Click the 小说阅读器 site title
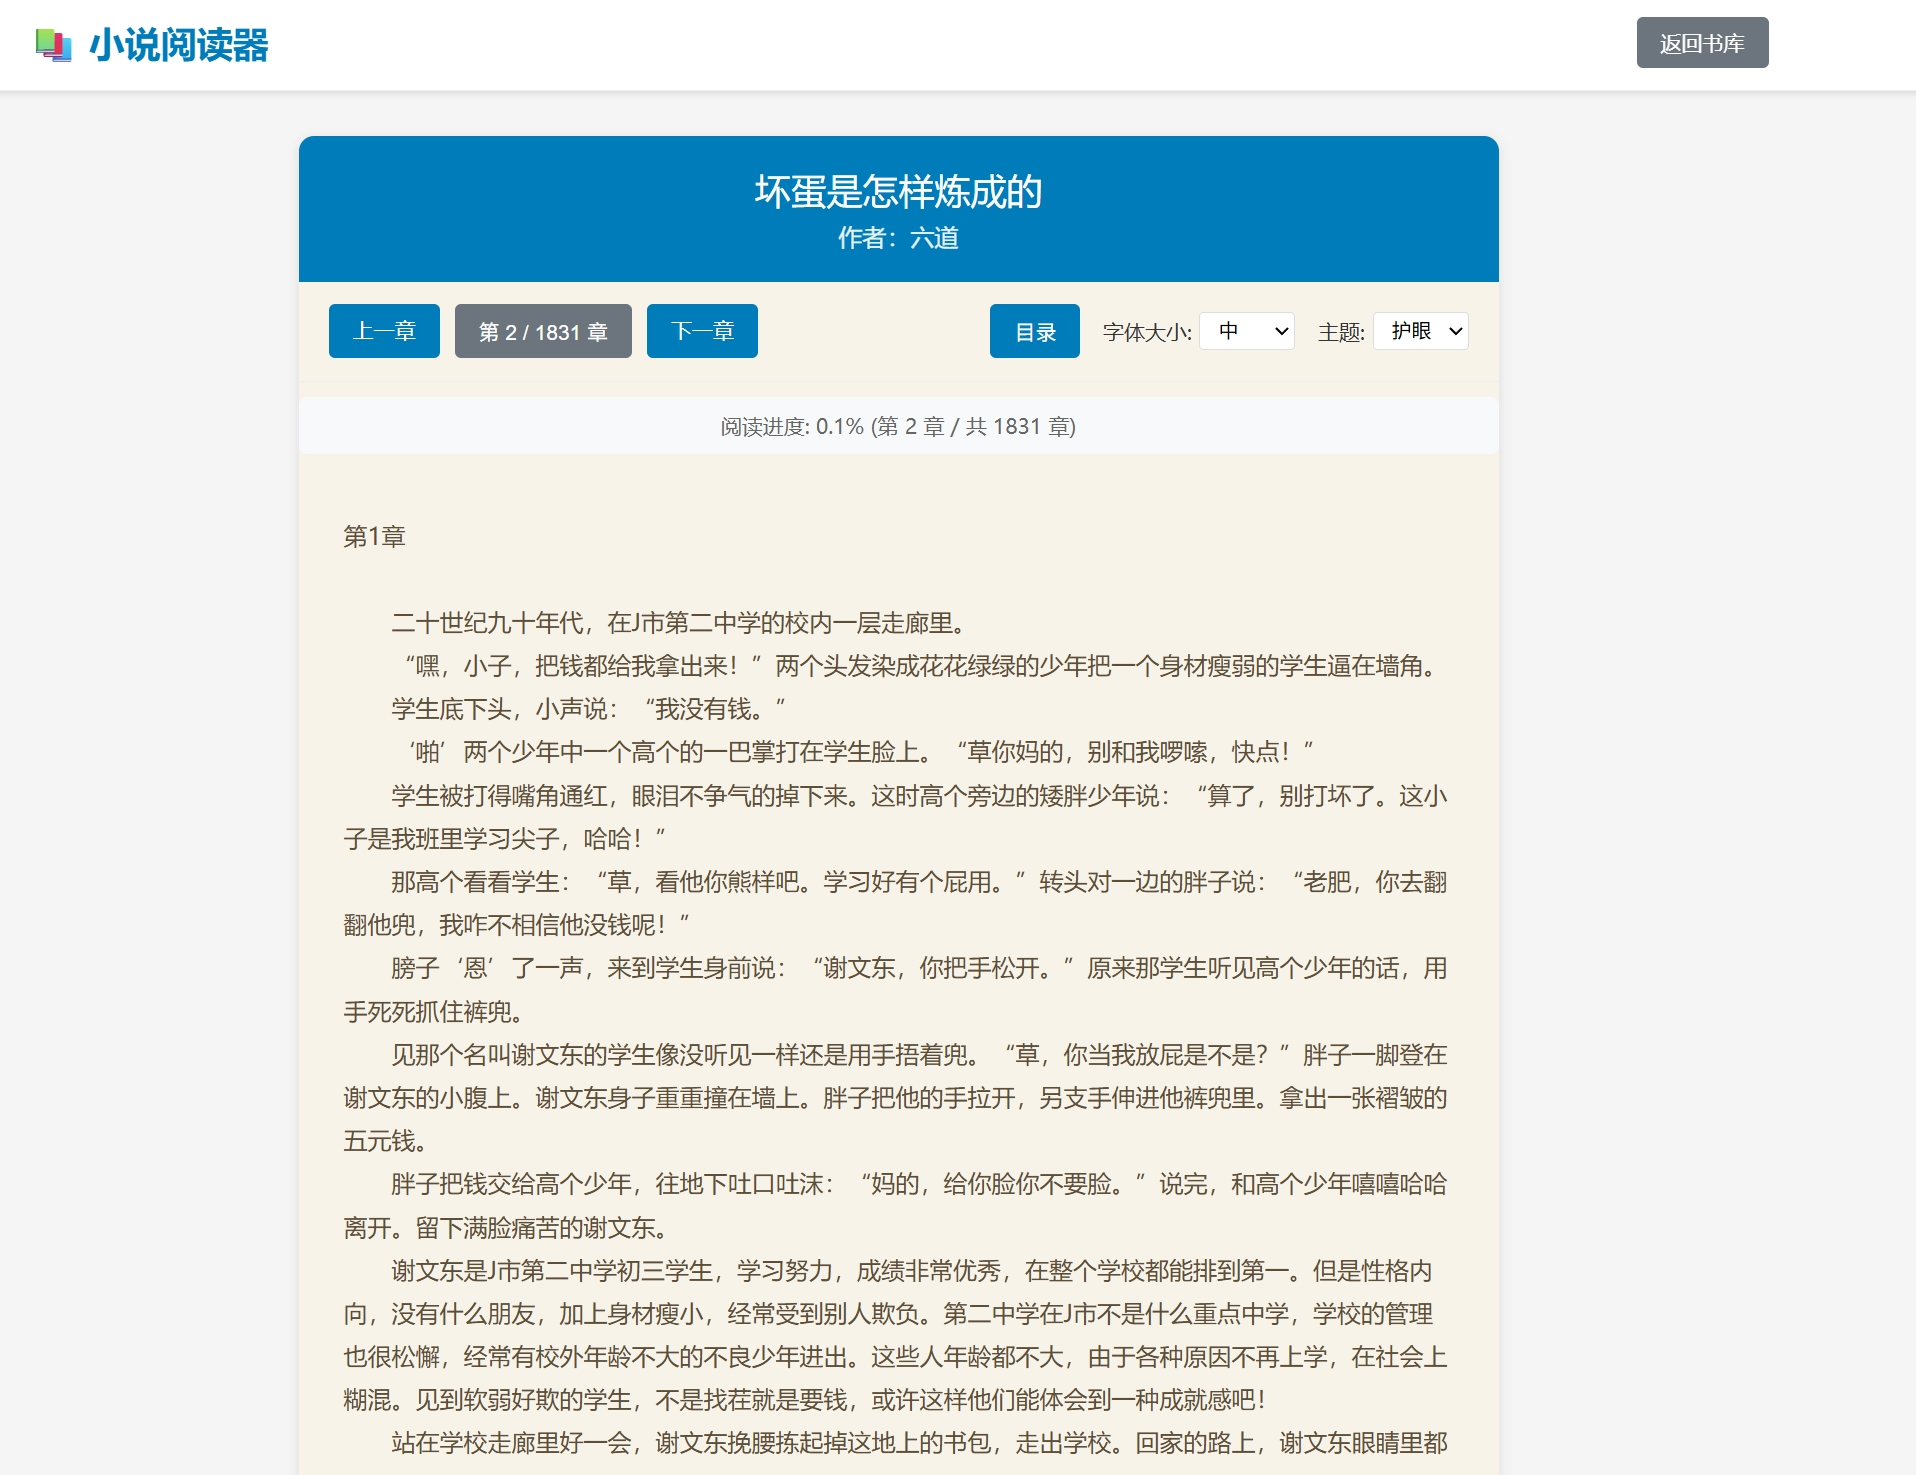This screenshot has height=1475, width=1916. tap(179, 45)
